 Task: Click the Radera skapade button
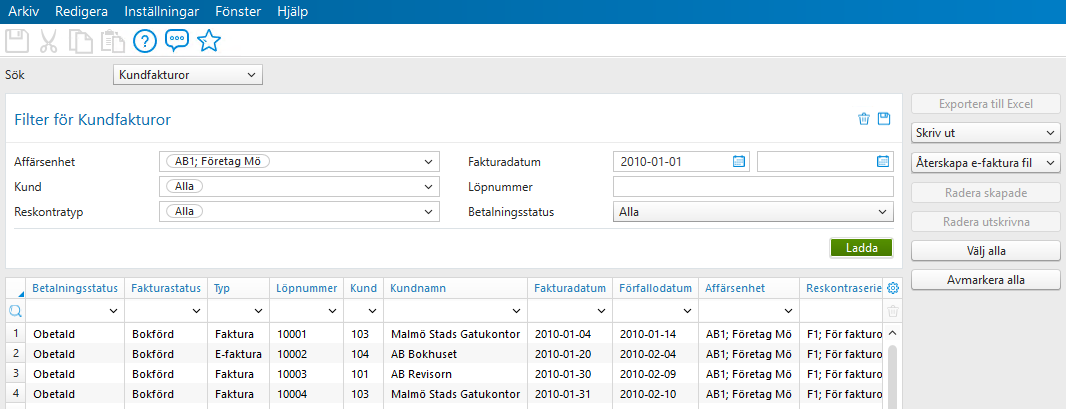pos(985,192)
